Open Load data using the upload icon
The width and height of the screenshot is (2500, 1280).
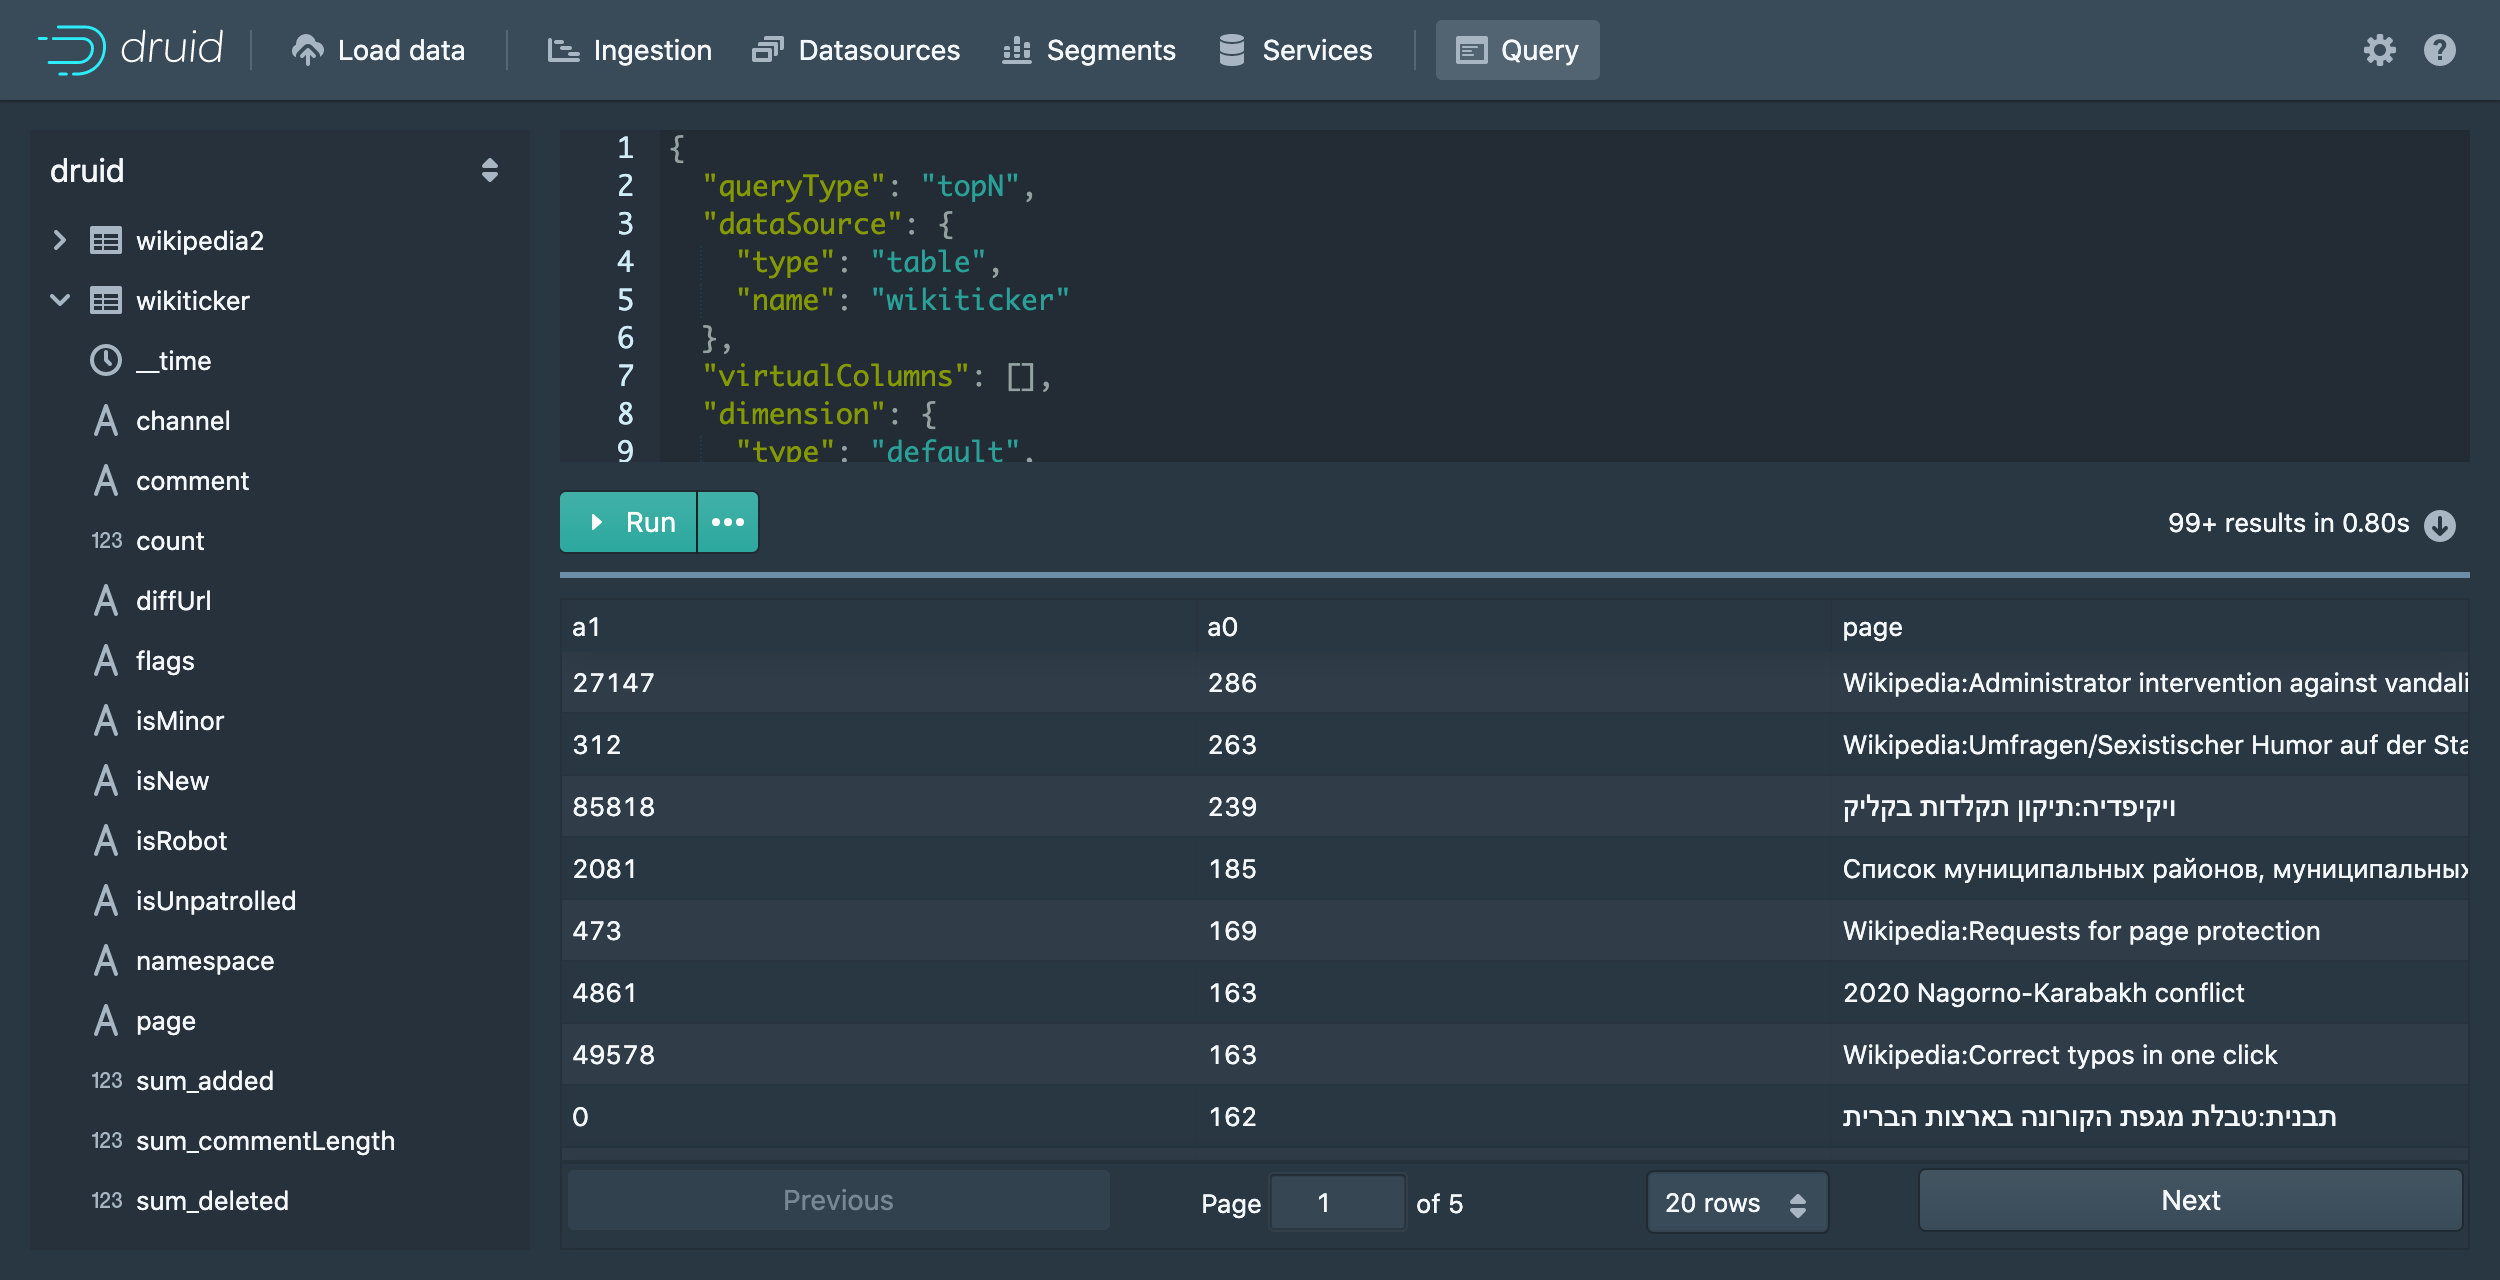point(308,49)
